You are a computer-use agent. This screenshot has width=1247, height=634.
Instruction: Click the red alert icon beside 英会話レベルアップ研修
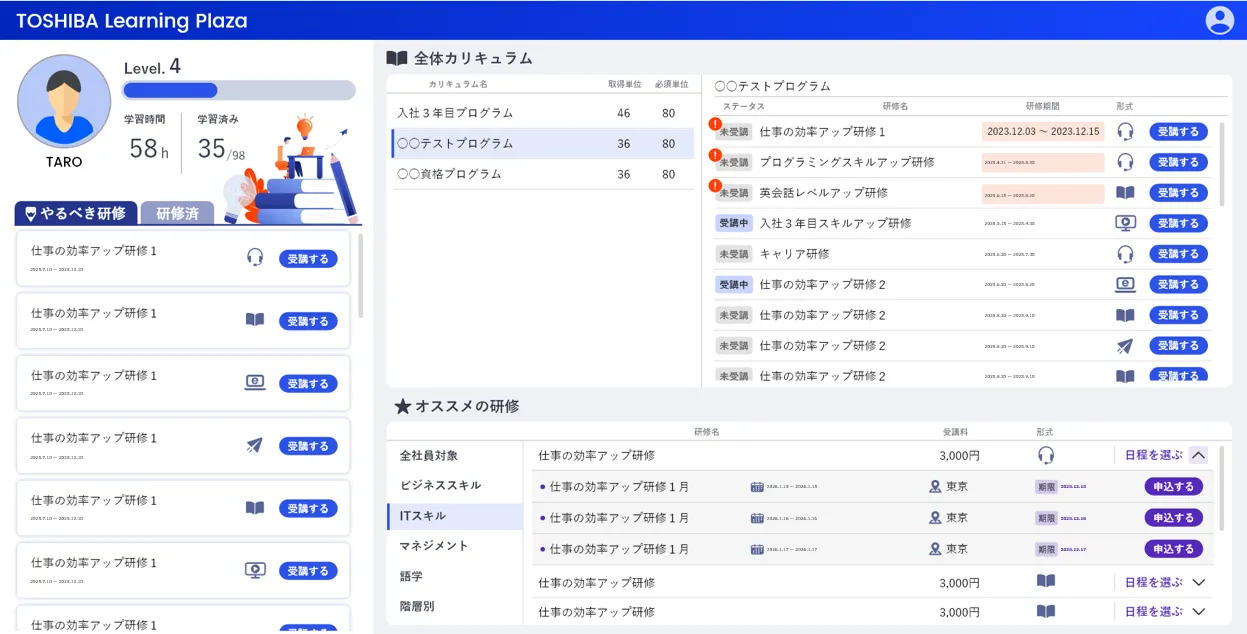[715, 185]
